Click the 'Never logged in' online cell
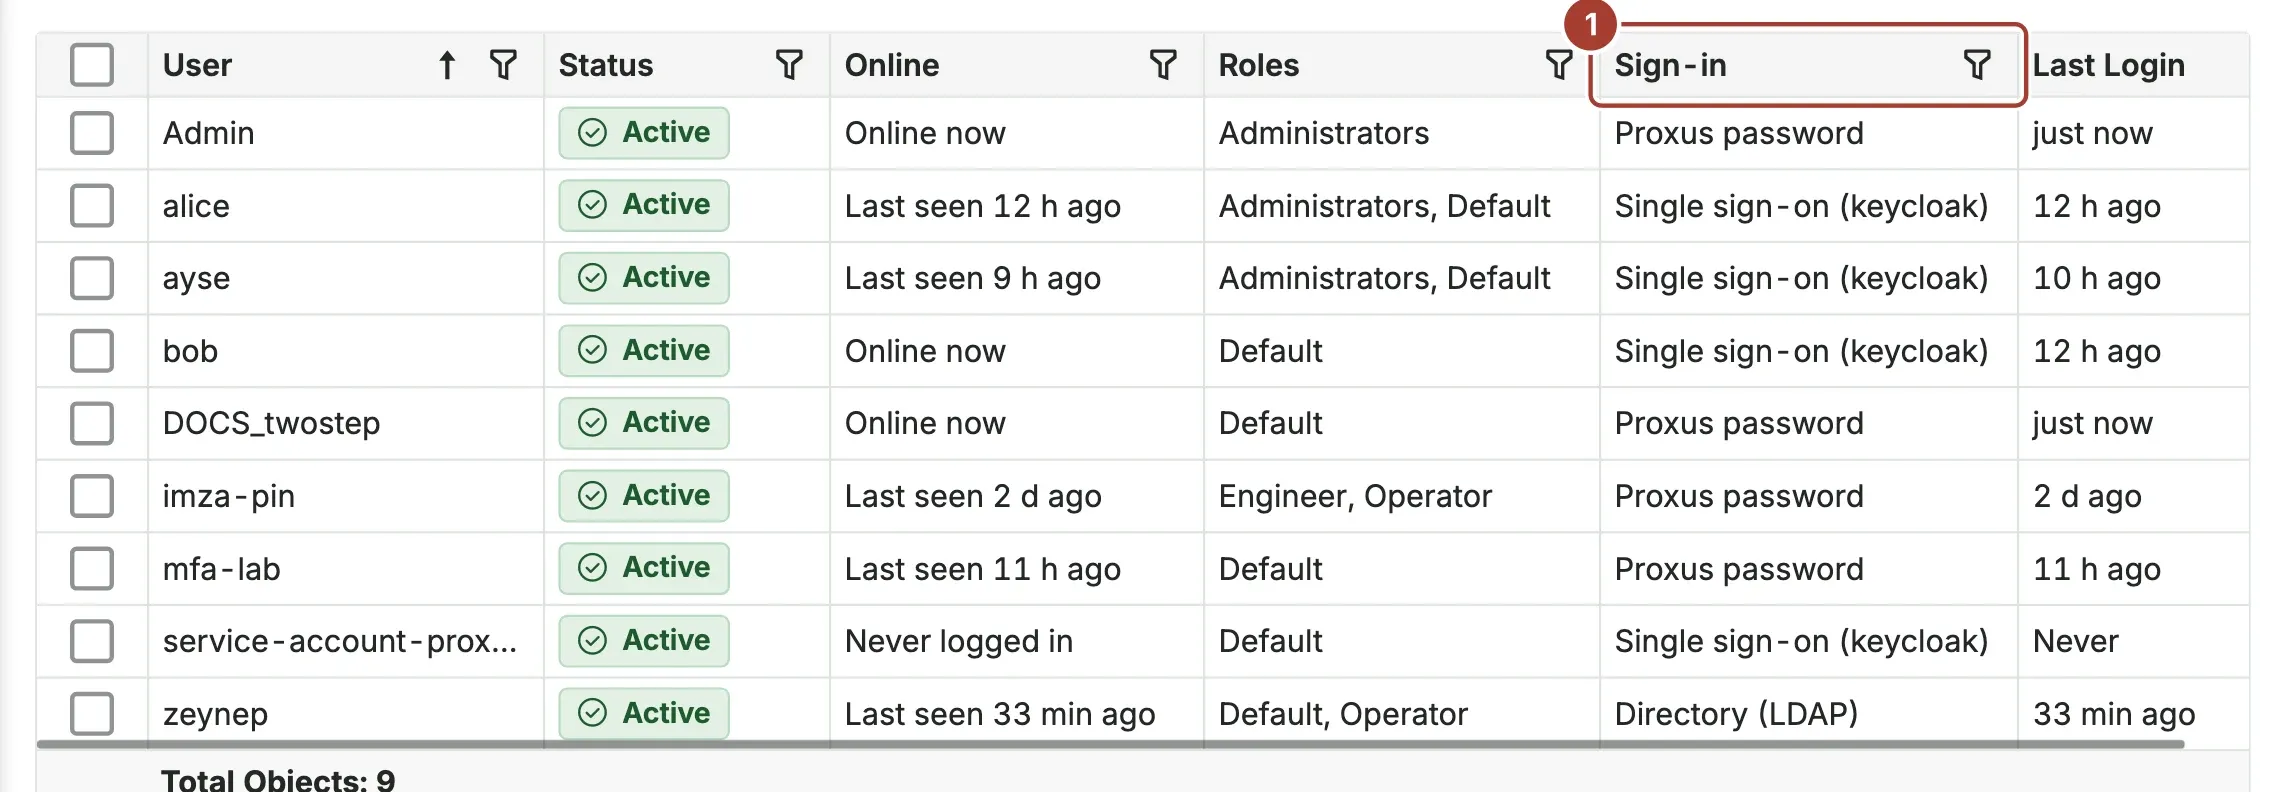 coord(959,642)
